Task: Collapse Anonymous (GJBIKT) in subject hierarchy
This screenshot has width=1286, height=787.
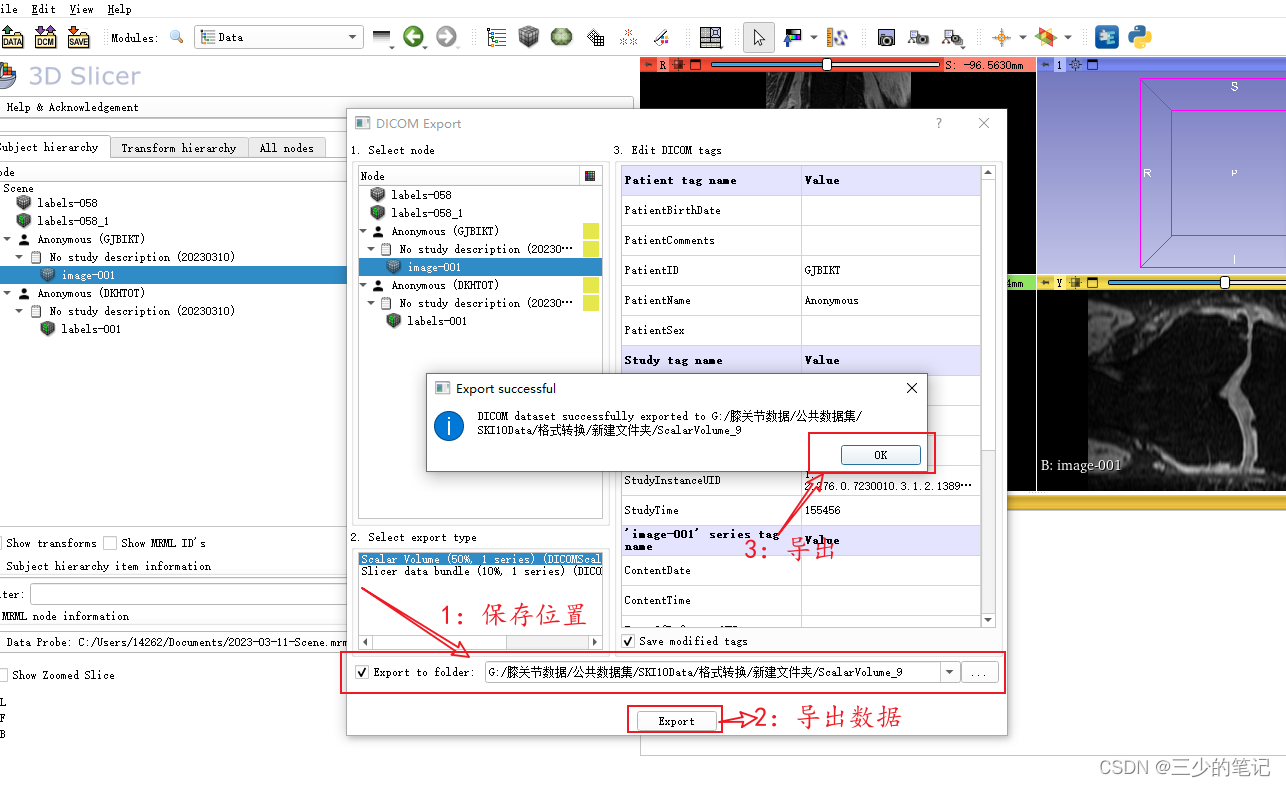Action: click(8, 239)
